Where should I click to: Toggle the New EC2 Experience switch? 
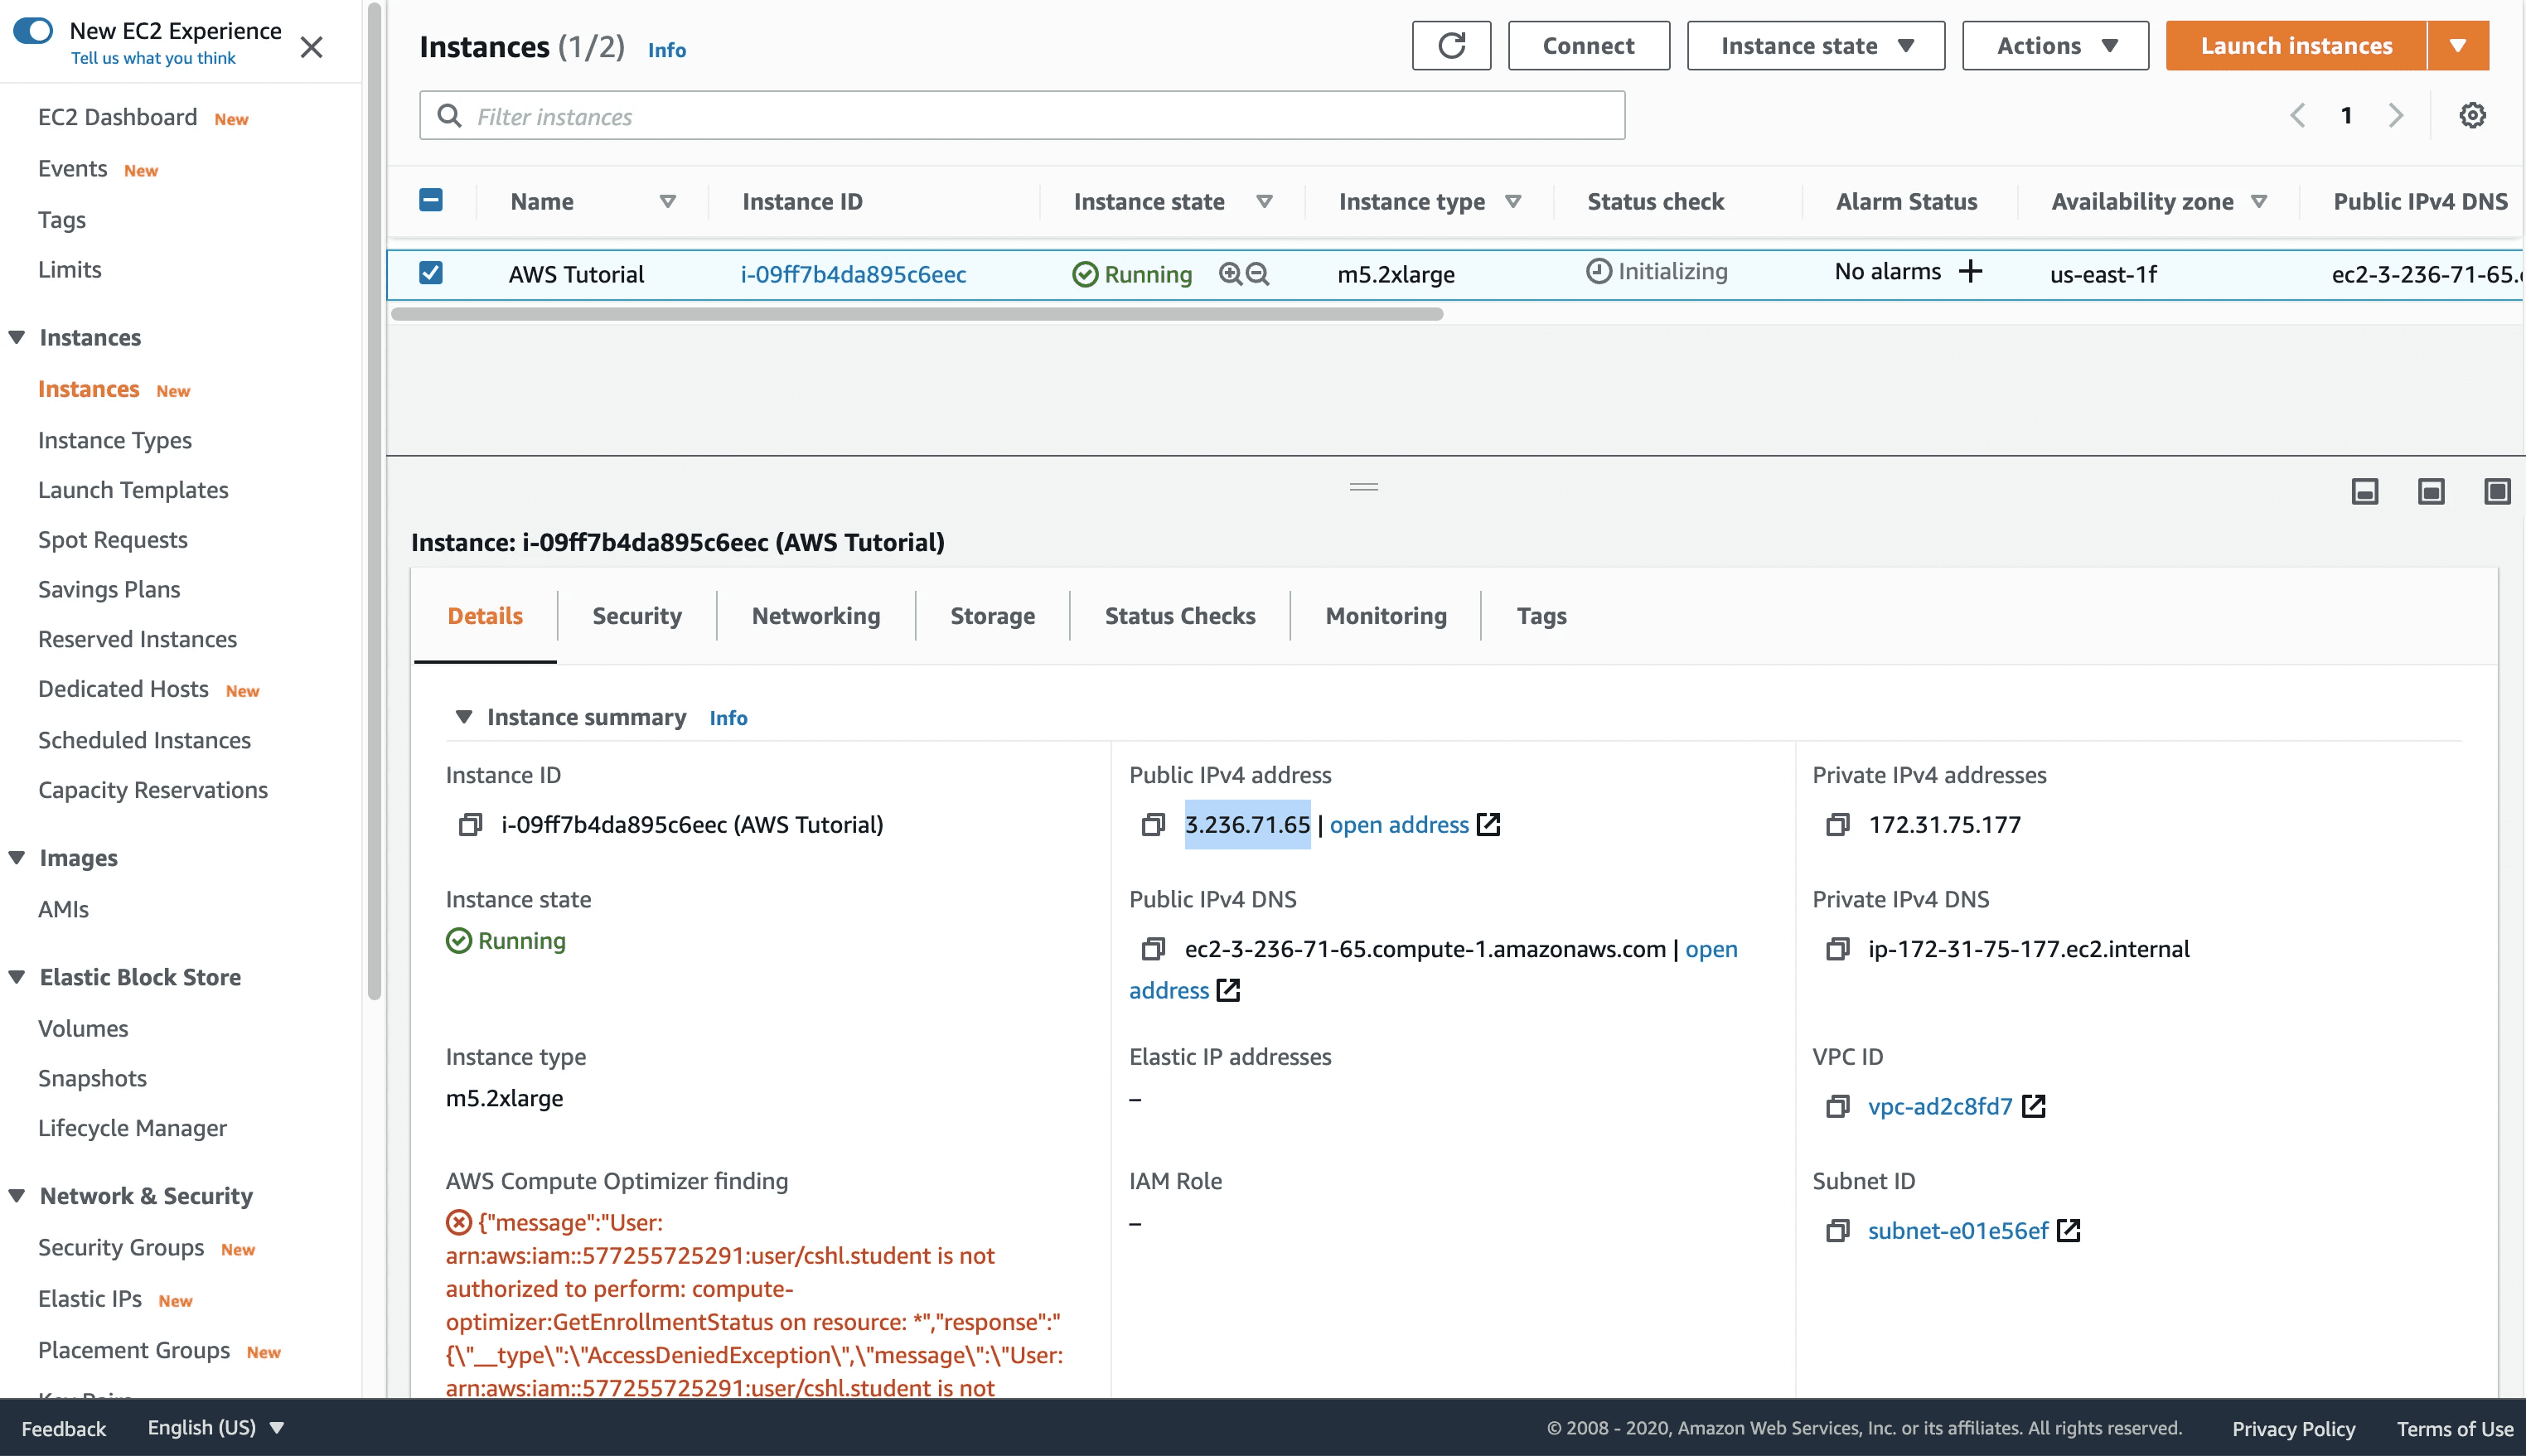(x=33, y=31)
